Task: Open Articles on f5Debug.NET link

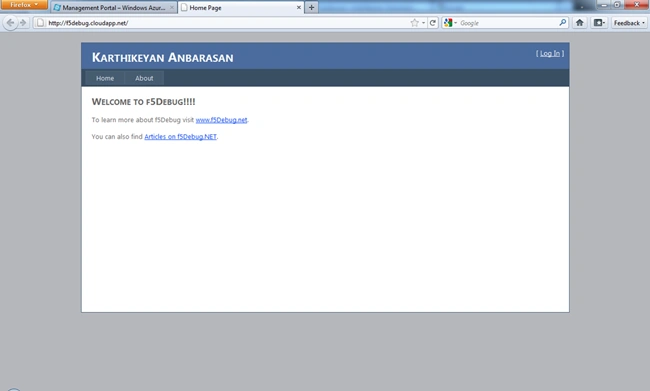Action: pos(180,136)
